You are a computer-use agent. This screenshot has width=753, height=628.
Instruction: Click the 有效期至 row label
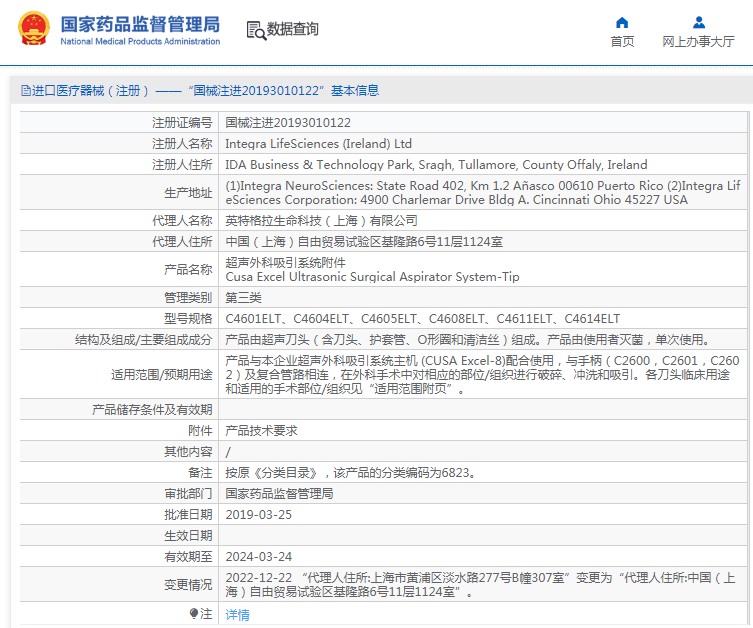(188, 557)
